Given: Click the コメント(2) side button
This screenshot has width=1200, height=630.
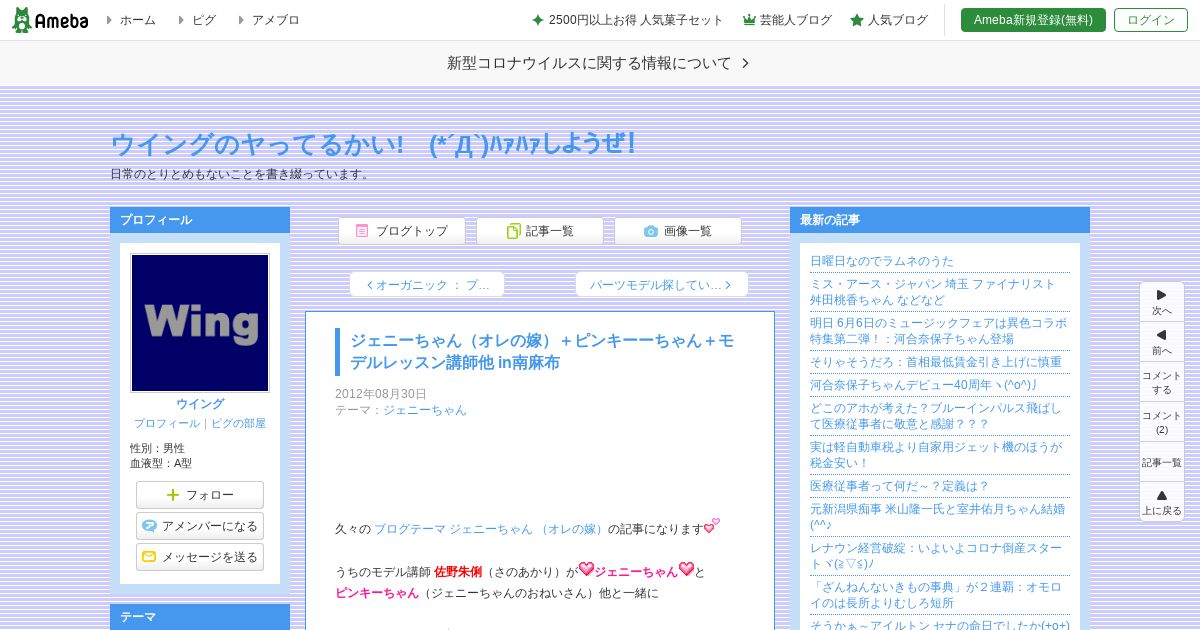Looking at the screenshot, I should pos(1162,422).
